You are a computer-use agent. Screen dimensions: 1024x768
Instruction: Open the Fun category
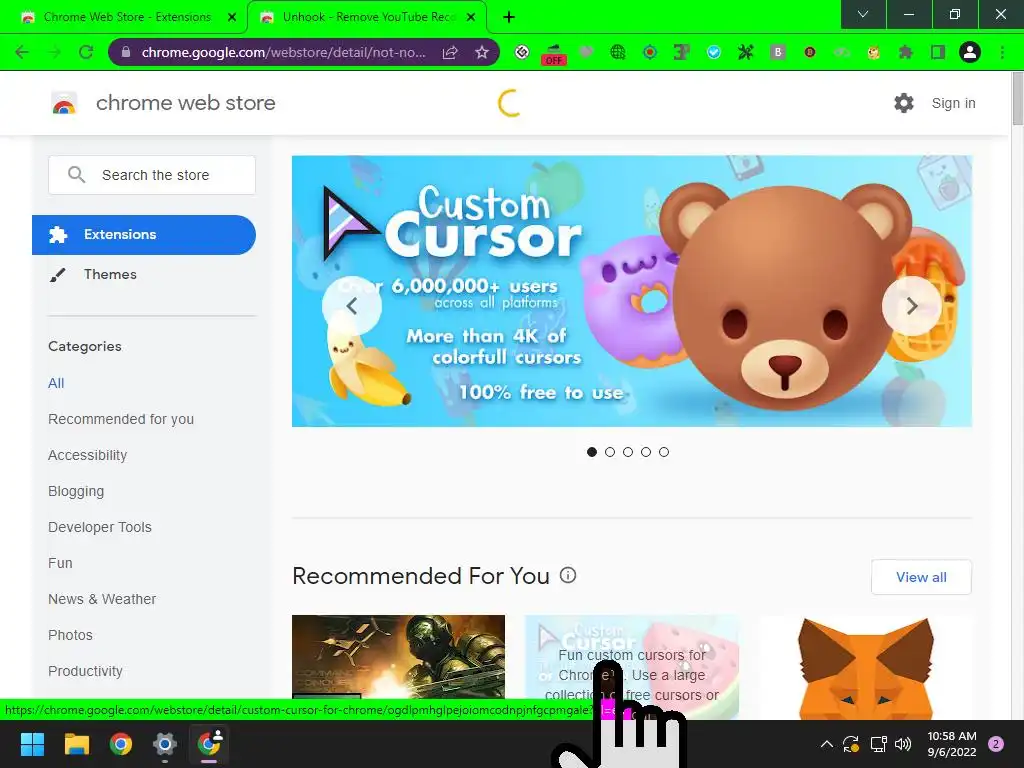(60, 563)
